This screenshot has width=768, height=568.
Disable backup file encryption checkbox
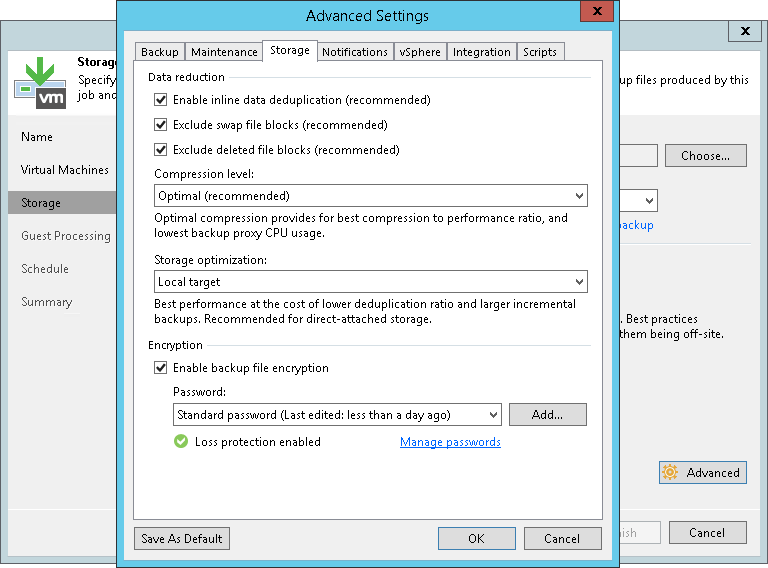(161, 368)
